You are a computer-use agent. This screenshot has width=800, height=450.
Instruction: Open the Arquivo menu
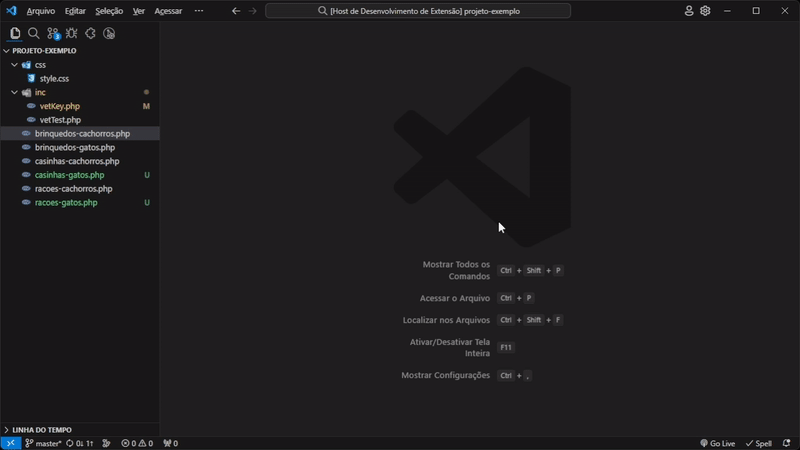(x=41, y=11)
